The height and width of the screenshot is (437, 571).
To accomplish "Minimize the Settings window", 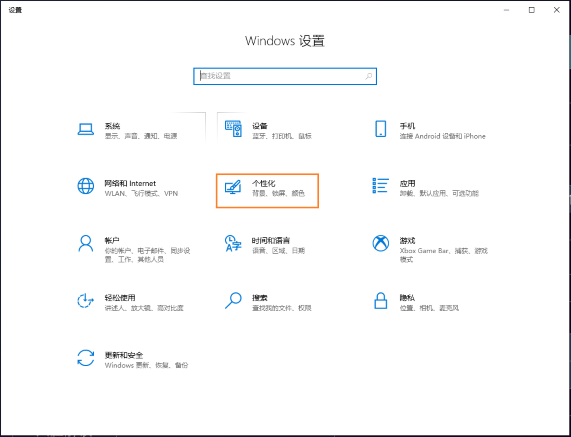I will [507, 10].
